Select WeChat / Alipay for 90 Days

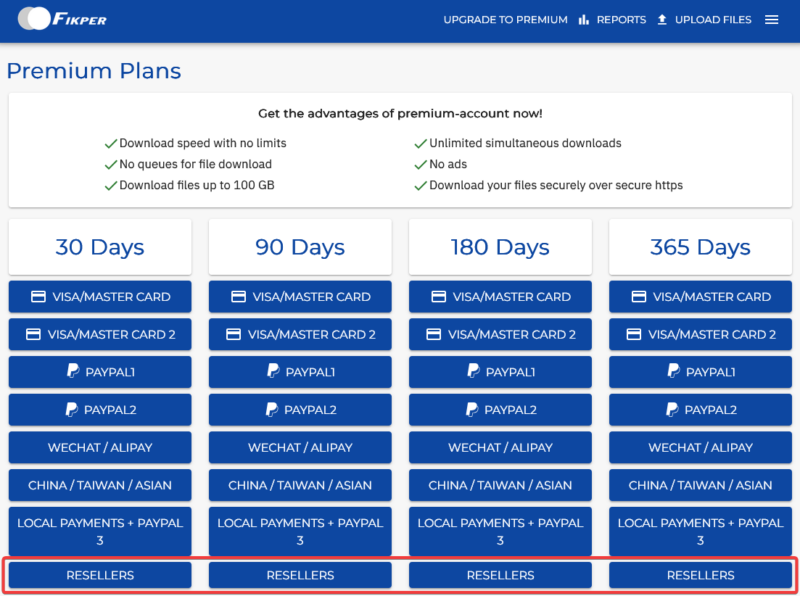[300, 448]
